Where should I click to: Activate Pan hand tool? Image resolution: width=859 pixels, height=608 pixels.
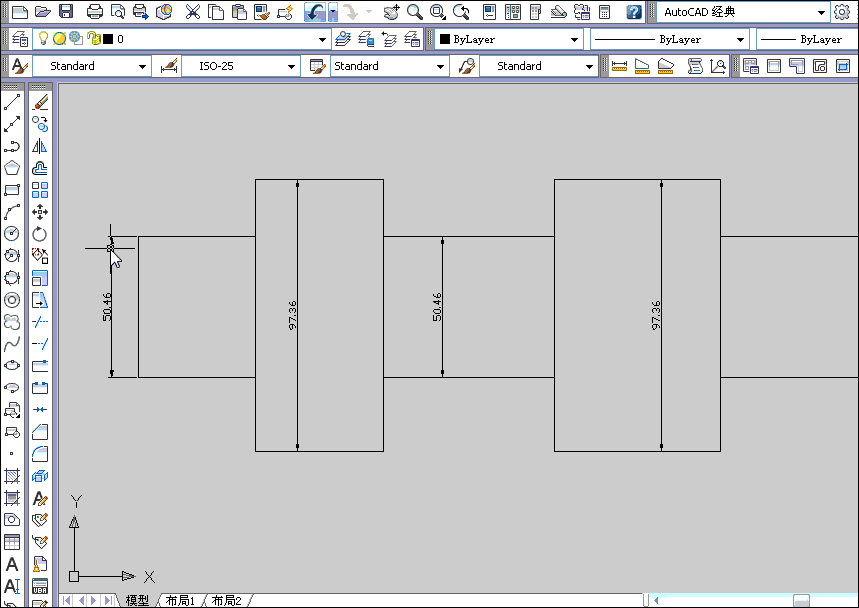391,12
